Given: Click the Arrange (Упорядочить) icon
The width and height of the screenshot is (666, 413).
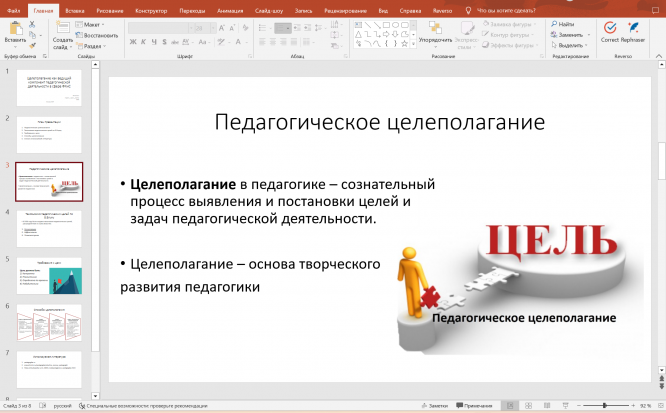Looking at the screenshot, I should 435,28.
